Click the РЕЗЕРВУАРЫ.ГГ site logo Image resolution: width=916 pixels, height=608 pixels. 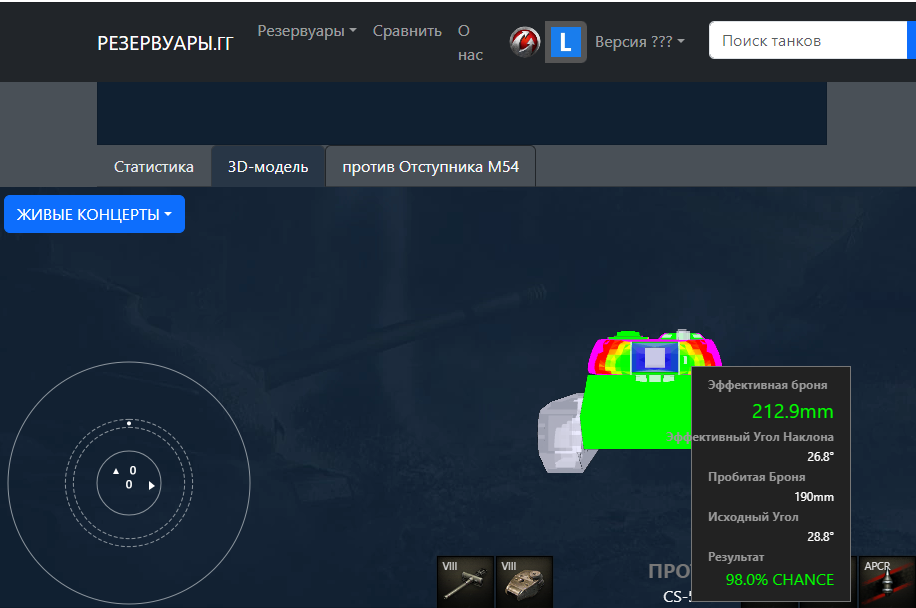(x=165, y=43)
